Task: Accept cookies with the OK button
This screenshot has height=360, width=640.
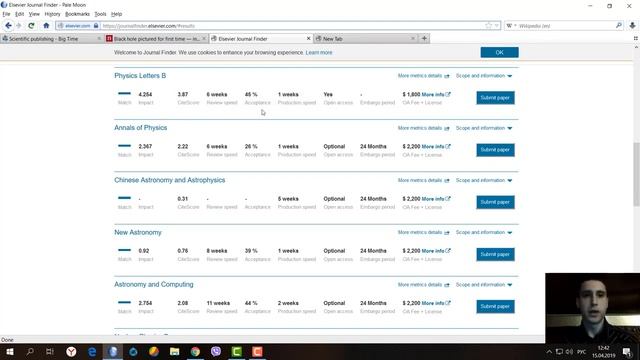Action: pyautogui.click(x=499, y=52)
